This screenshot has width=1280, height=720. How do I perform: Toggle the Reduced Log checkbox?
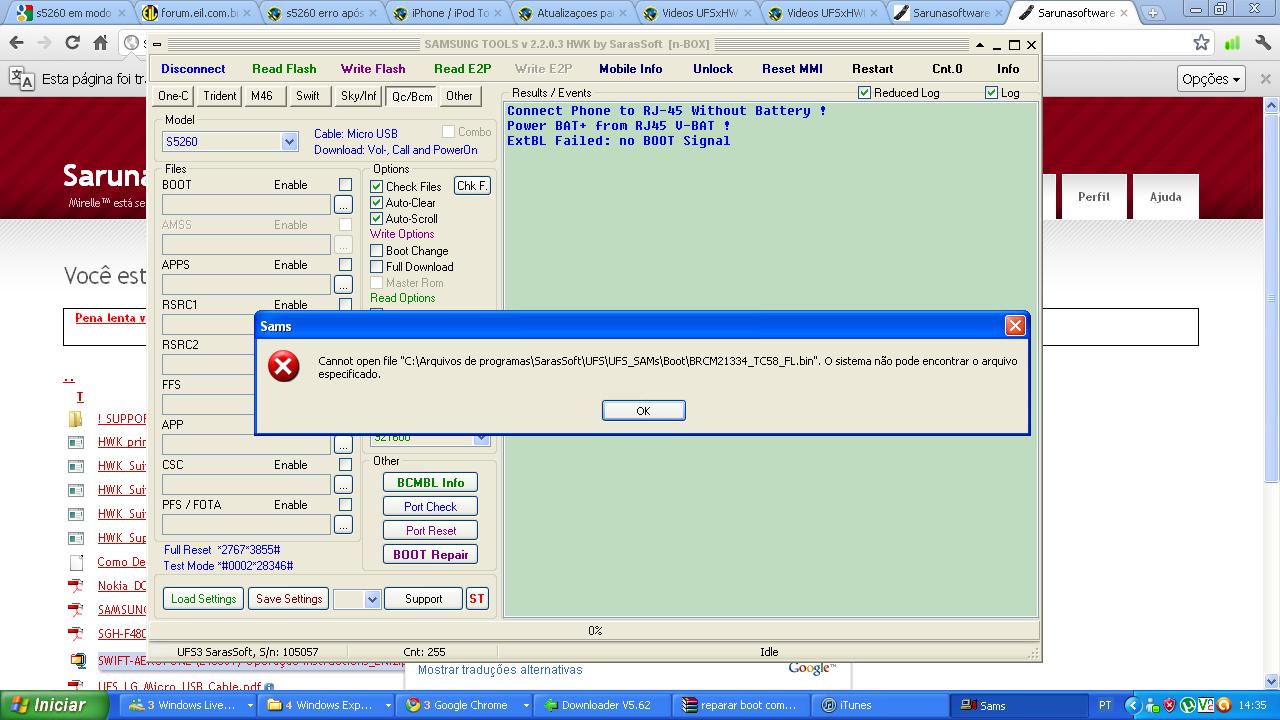(x=864, y=92)
